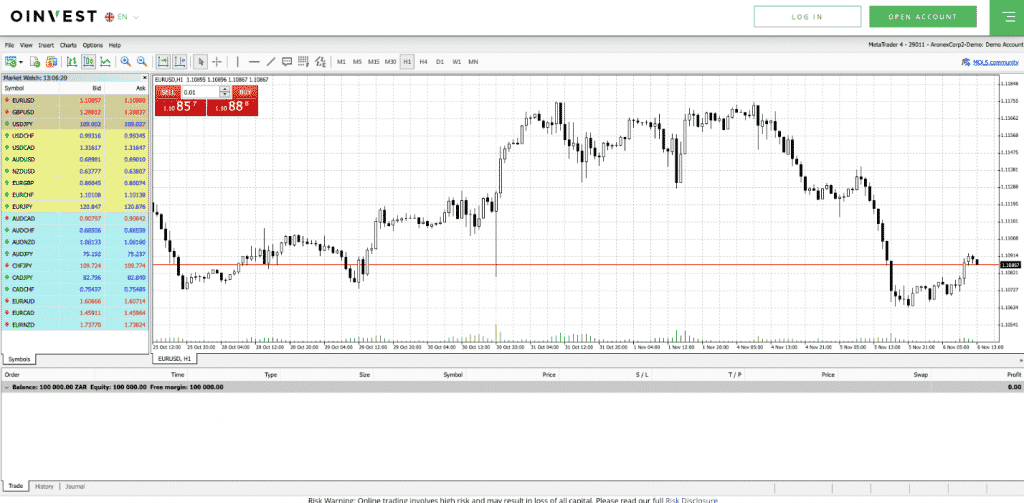
Task: Select the crosshair tool
Action: (x=217, y=61)
